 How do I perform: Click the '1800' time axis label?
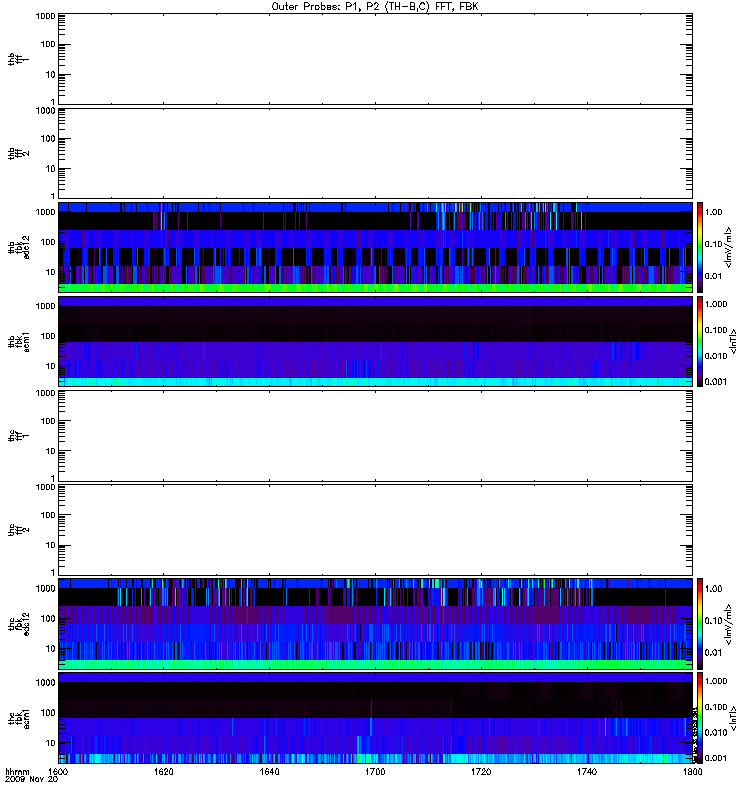[x=692, y=771]
